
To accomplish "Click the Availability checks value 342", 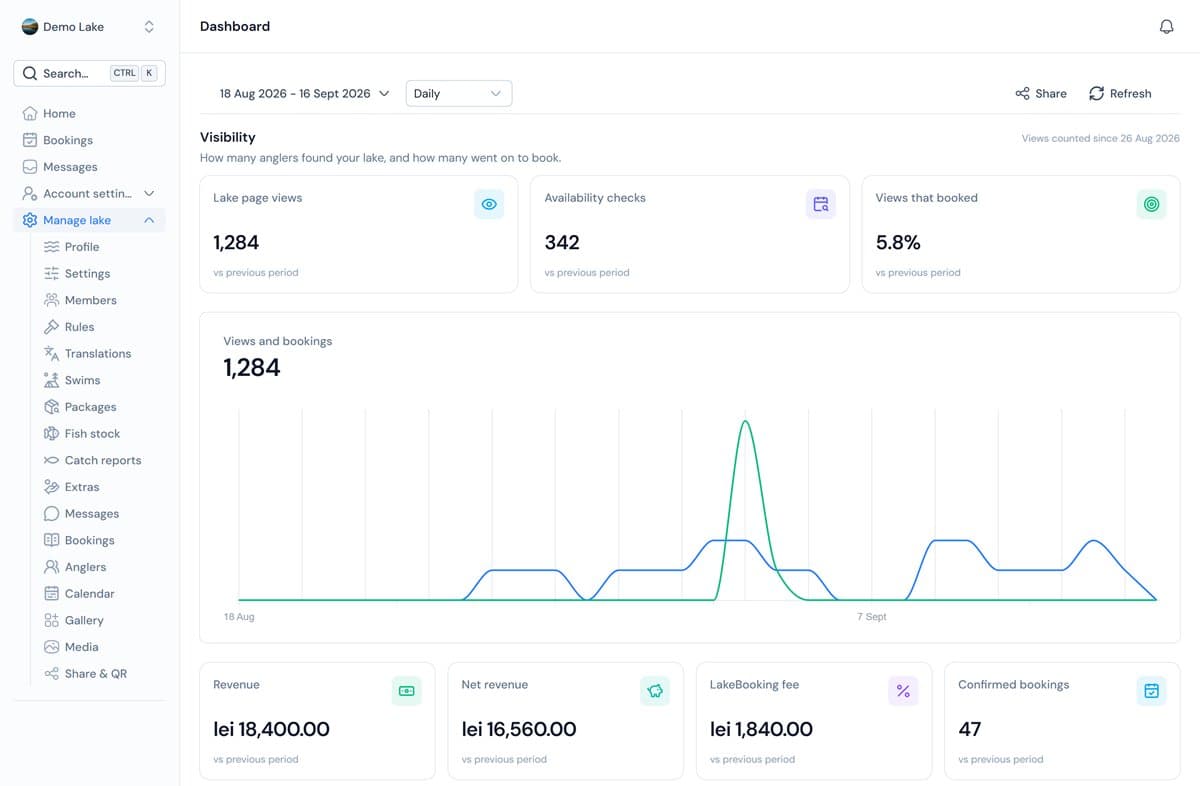I will pos(562,242).
